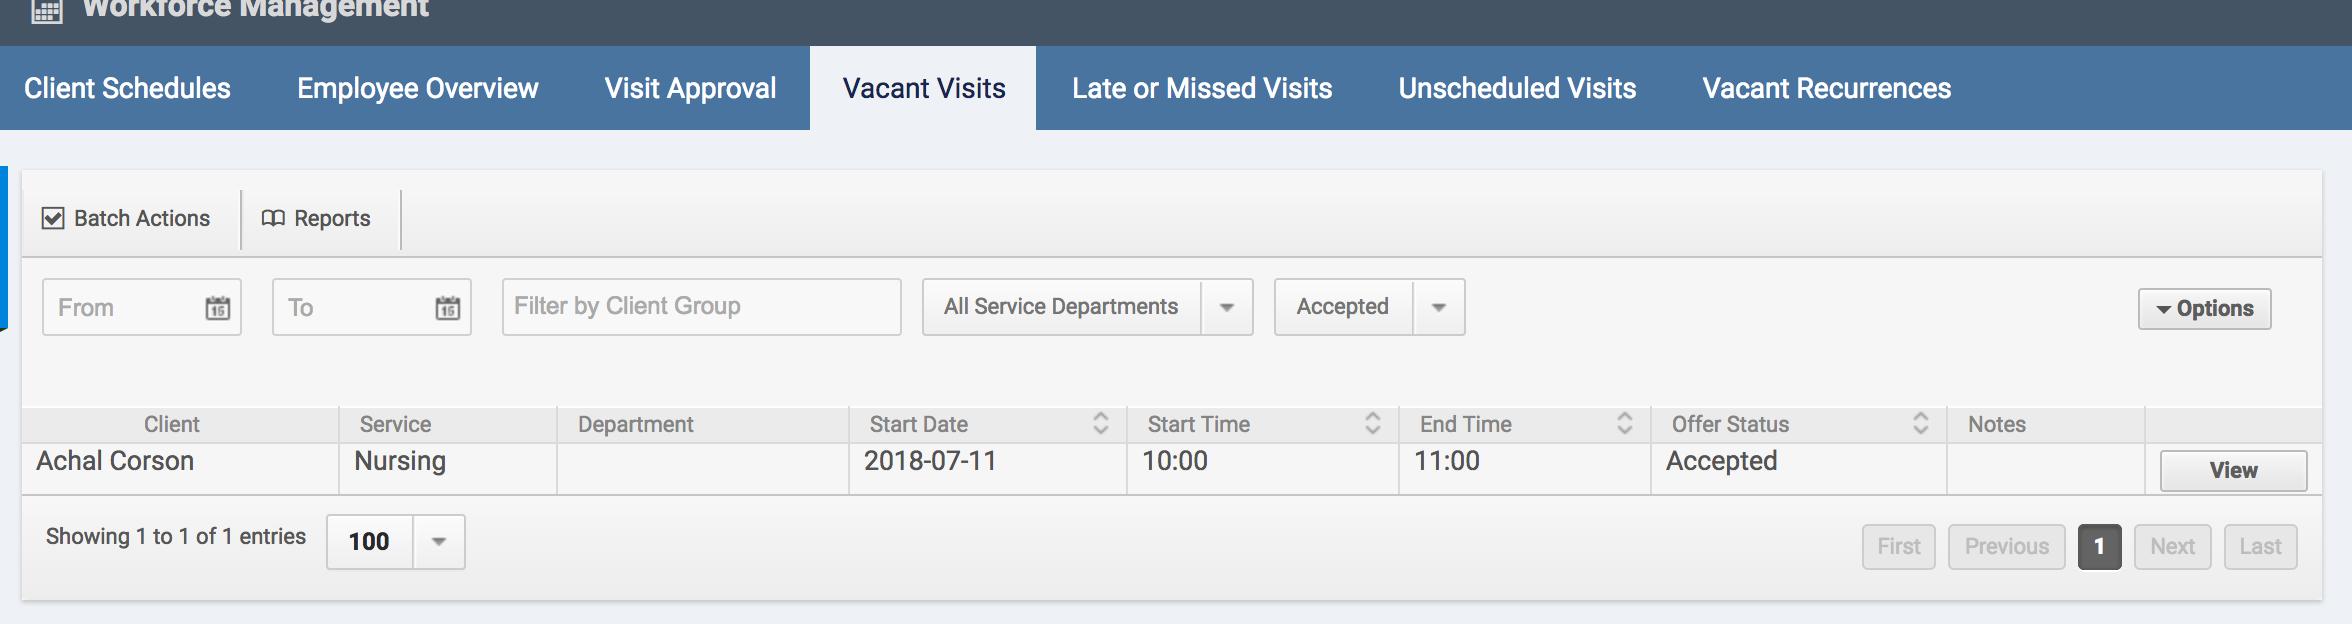The image size is (2352, 624).
Task: Open the From date calendar picker icon
Action: pos(218,308)
